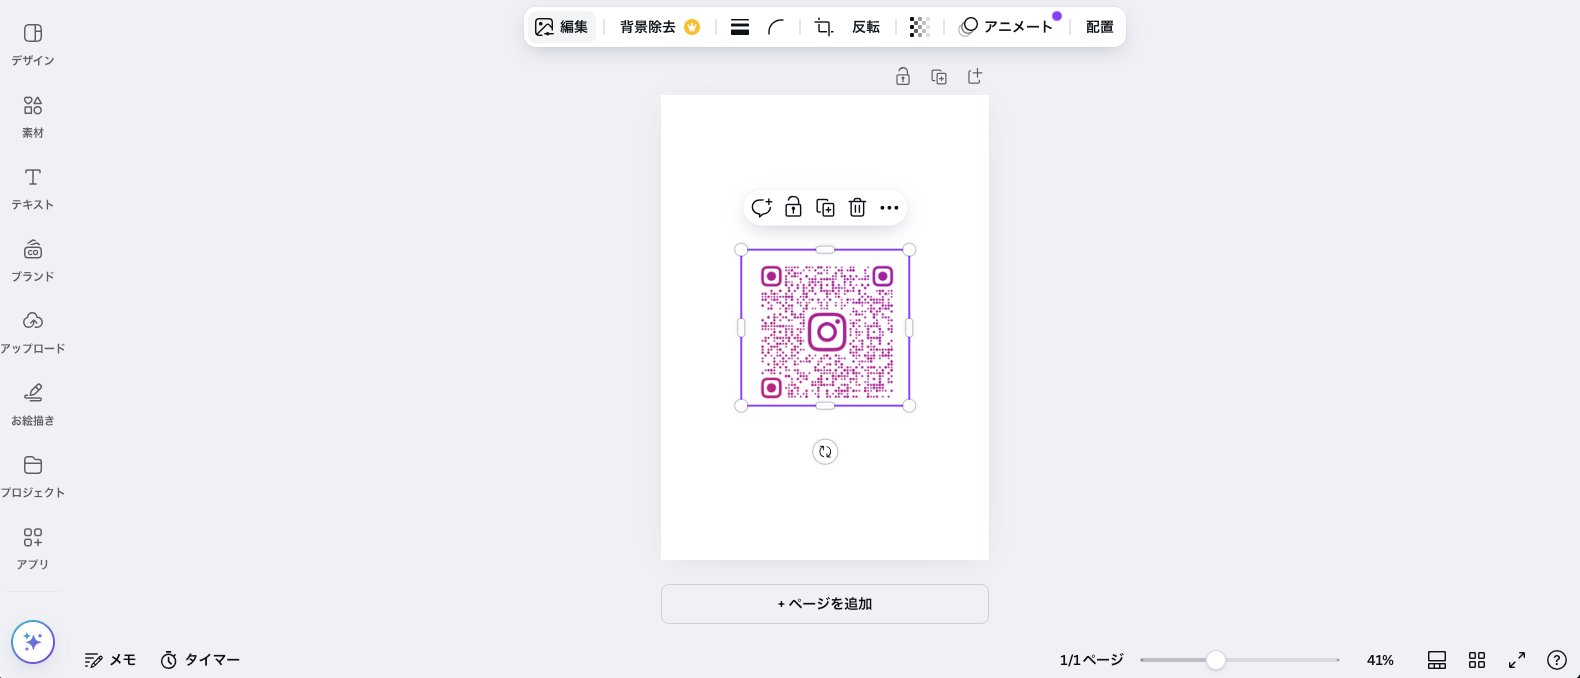Enter fullscreen presentation mode
Screen dimensions: 1580x678
coord(1517,660)
